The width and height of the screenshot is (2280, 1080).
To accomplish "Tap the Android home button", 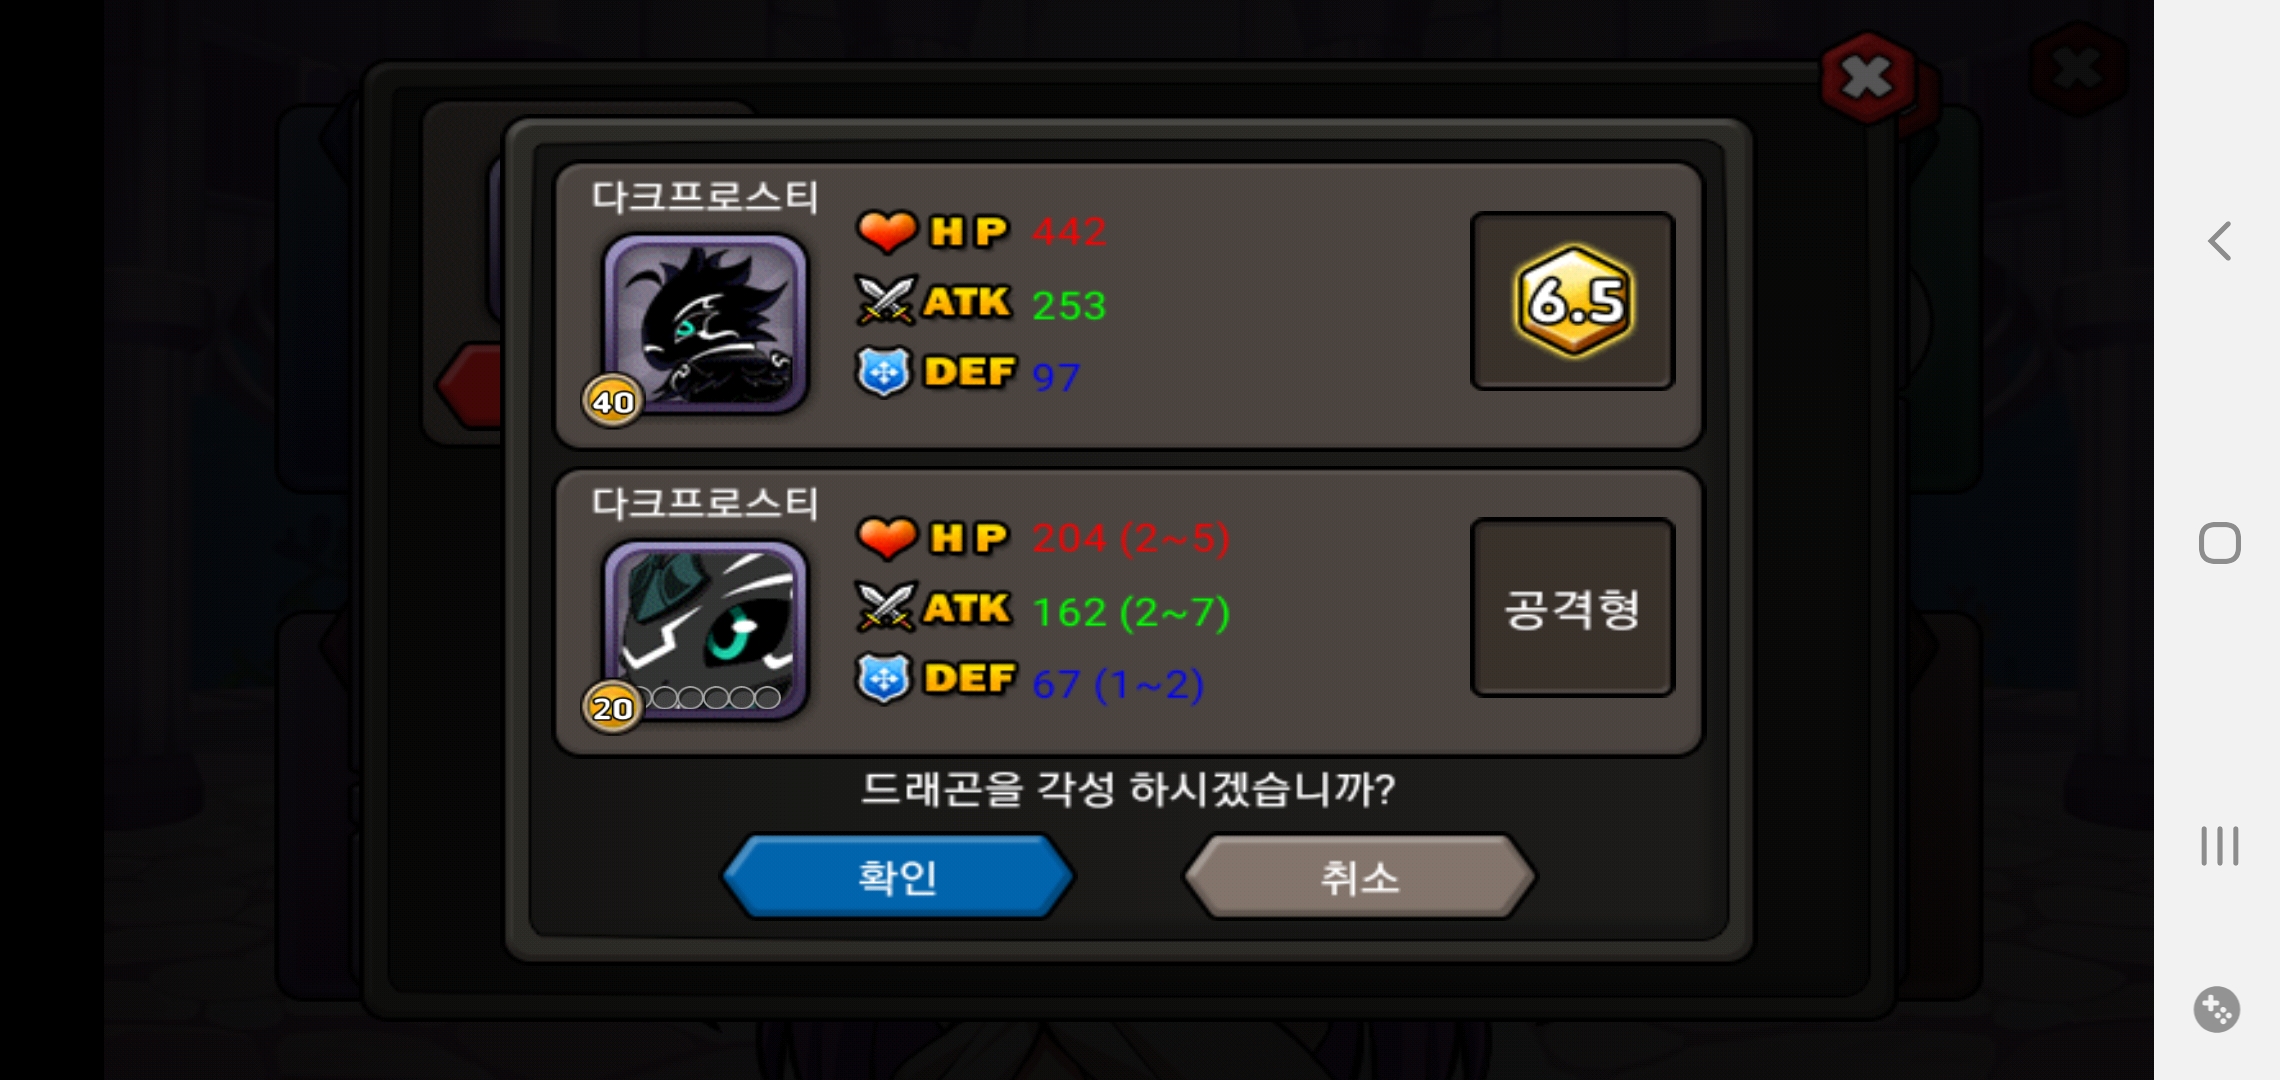I will (x=2220, y=543).
